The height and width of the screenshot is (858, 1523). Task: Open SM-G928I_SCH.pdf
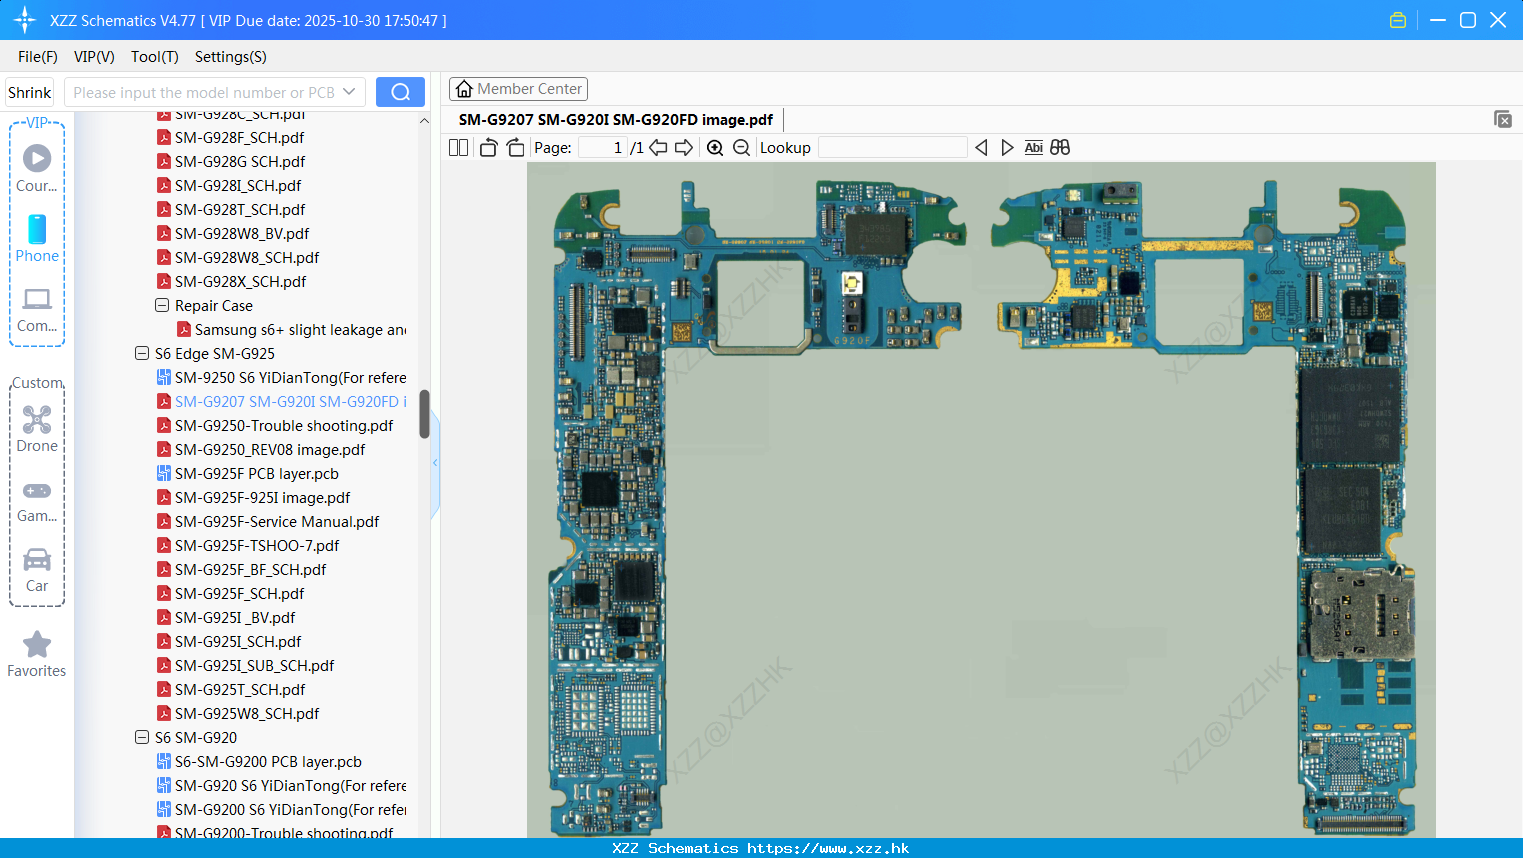[238, 185]
